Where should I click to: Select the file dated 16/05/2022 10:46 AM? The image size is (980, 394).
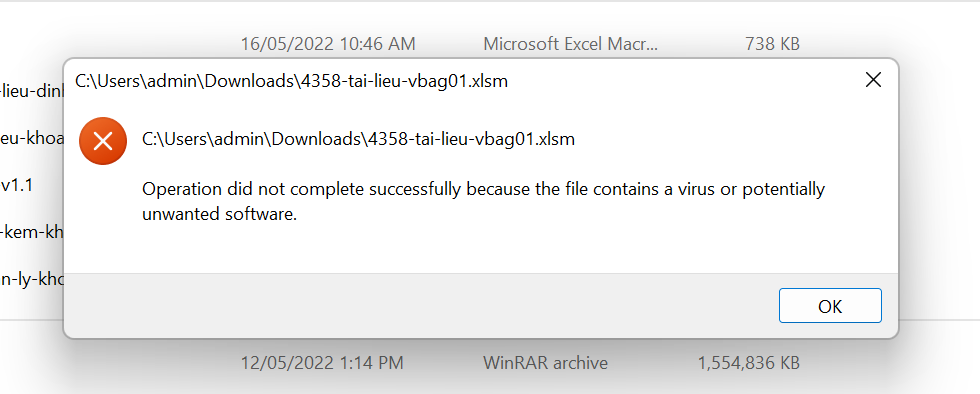(x=328, y=44)
